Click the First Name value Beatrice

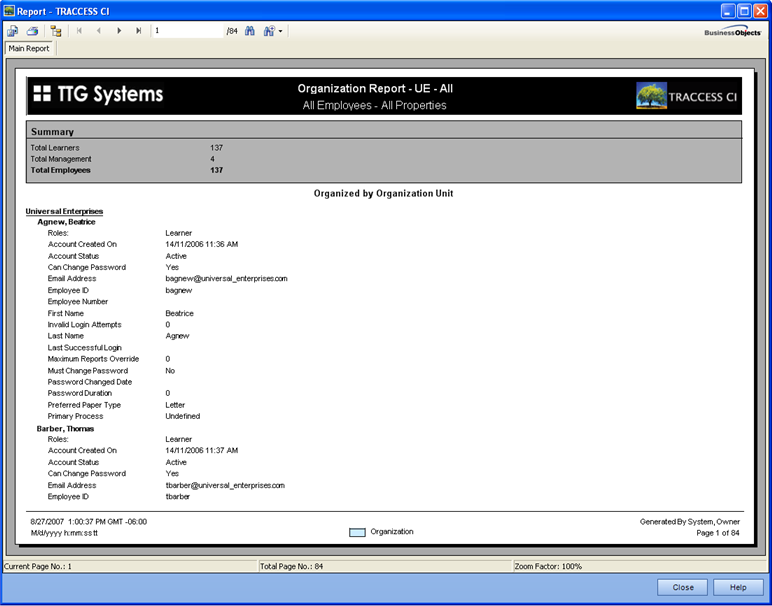(x=180, y=314)
